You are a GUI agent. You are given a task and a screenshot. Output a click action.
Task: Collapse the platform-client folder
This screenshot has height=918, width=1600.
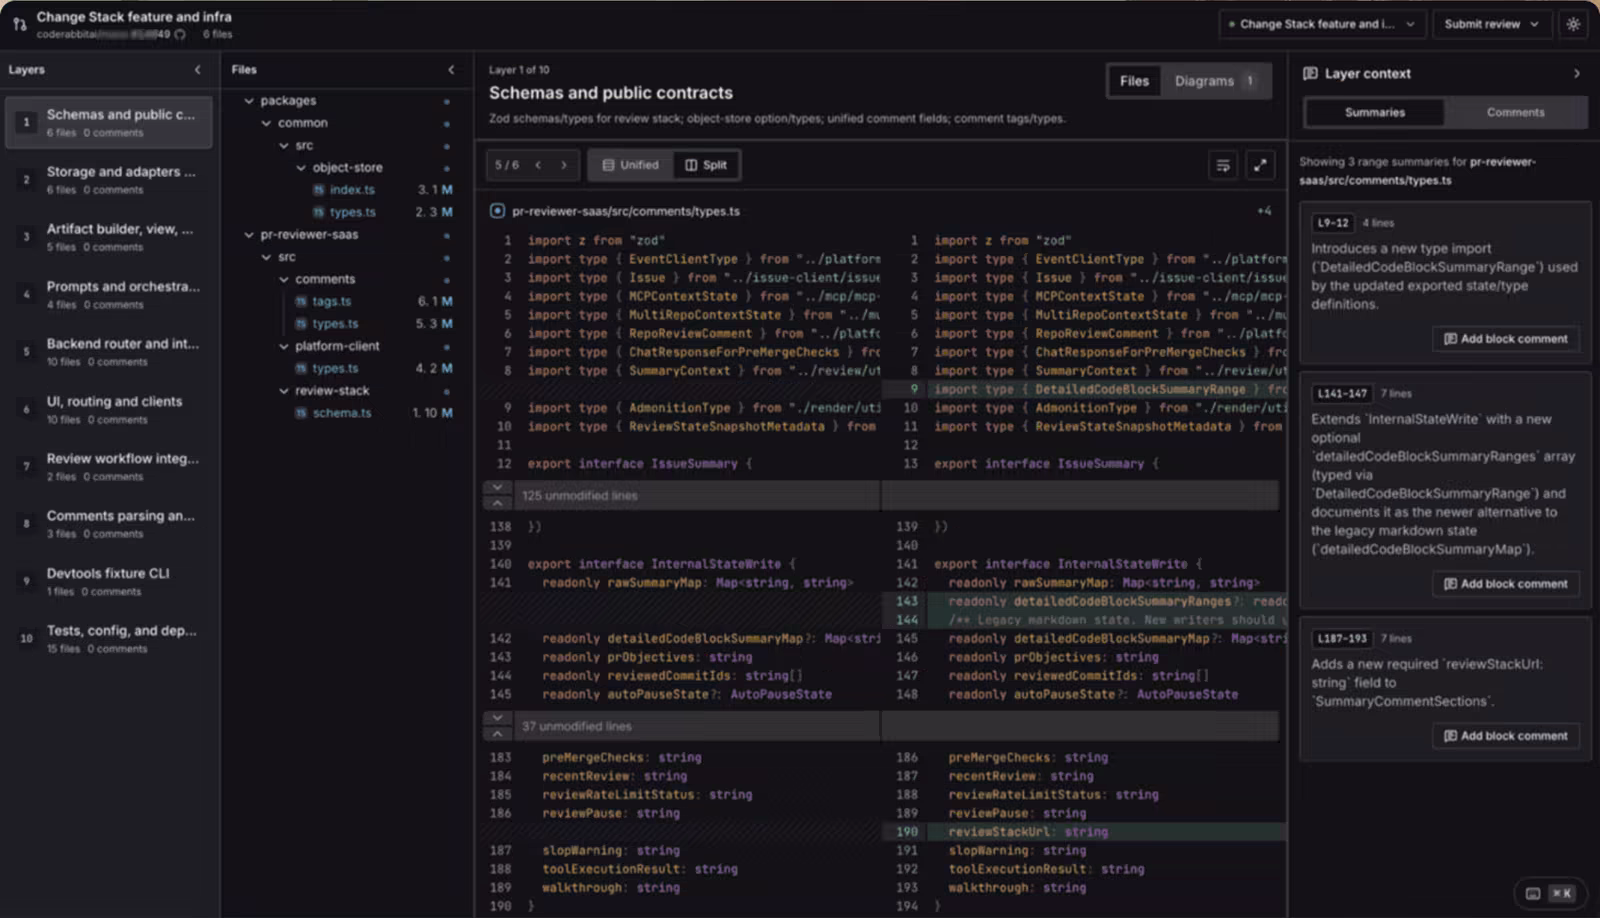click(x=284, y=346)
